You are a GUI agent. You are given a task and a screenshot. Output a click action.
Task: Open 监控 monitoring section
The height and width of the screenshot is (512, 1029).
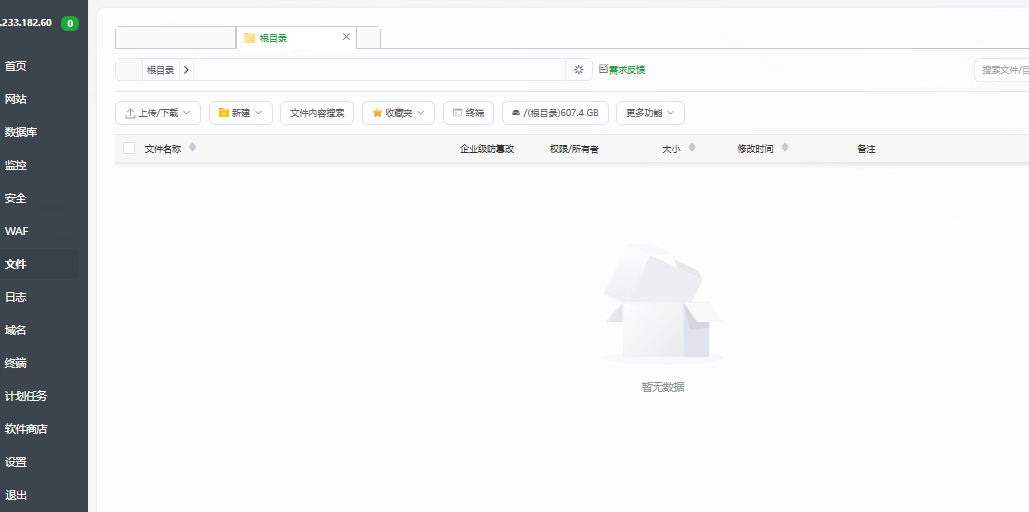16,165
